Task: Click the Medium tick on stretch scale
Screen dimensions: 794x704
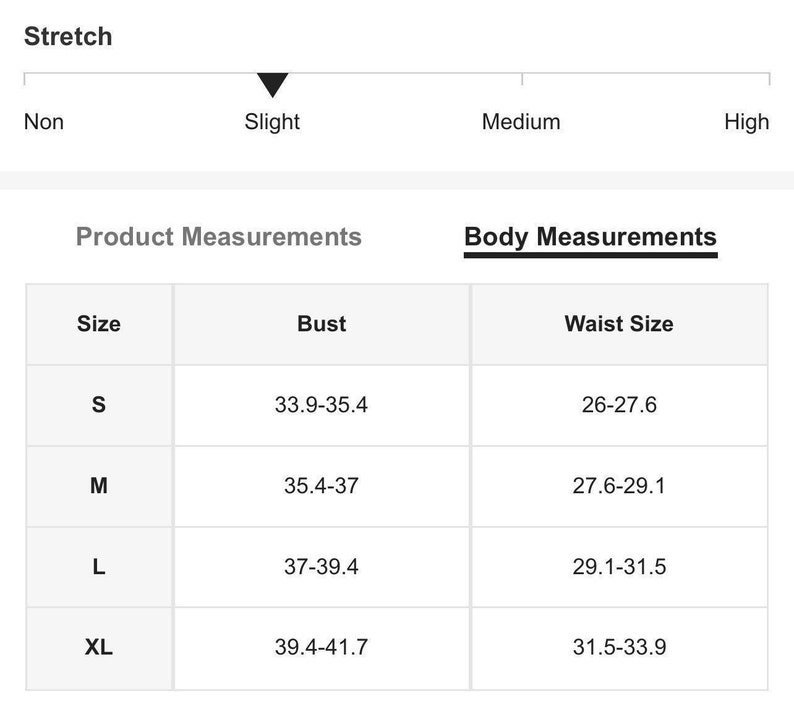Action: [522, 80]
